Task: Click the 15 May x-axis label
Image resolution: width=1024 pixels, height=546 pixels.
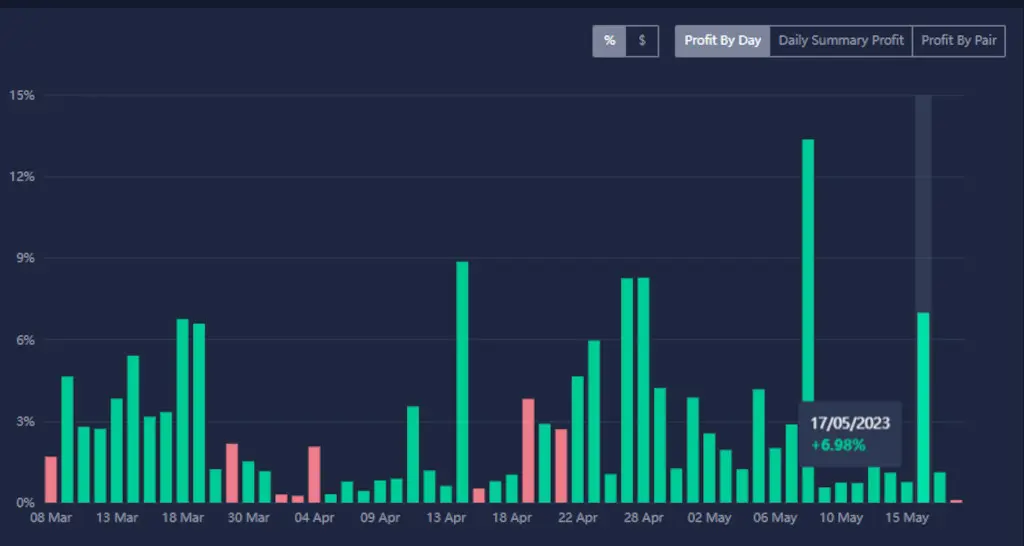Action: pyautogui.click(x=907, y=518)
